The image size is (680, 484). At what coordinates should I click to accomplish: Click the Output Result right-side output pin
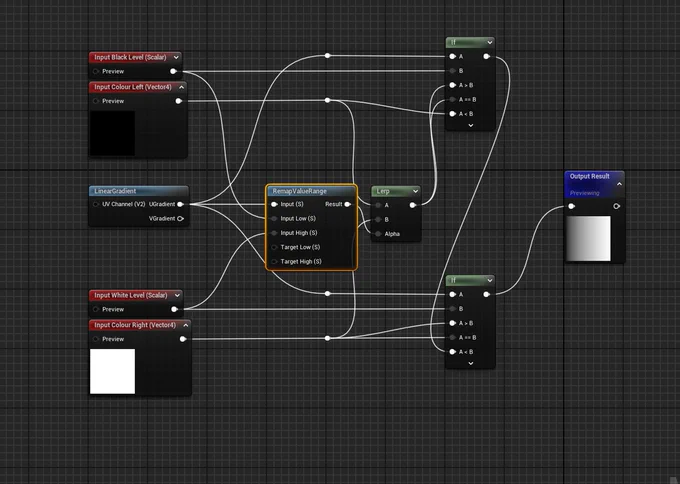[617, 206]
